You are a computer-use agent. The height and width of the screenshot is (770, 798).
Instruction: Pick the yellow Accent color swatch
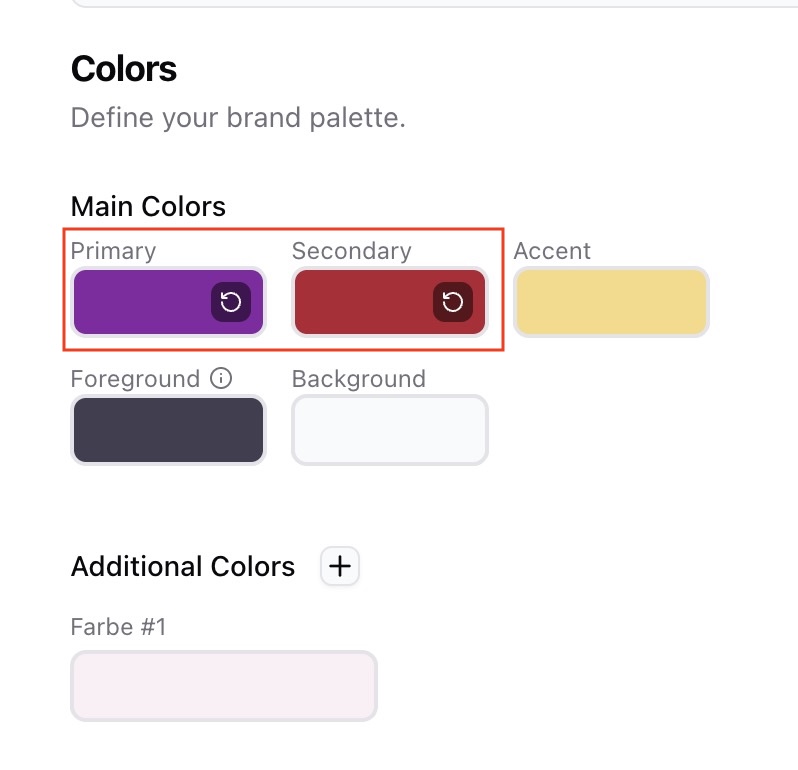pos(611,302)
